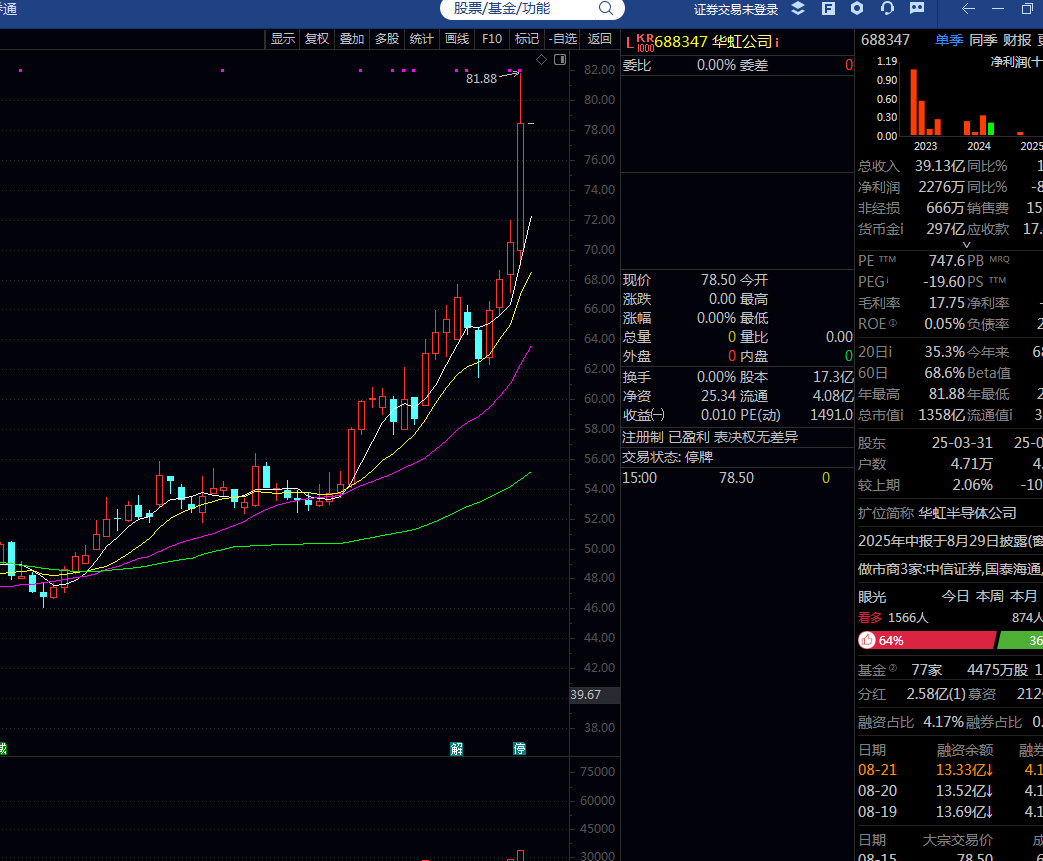The height and width of the screenshot is (861, 1043).
Task: Click the 返回 button
Action: point(599,39)
